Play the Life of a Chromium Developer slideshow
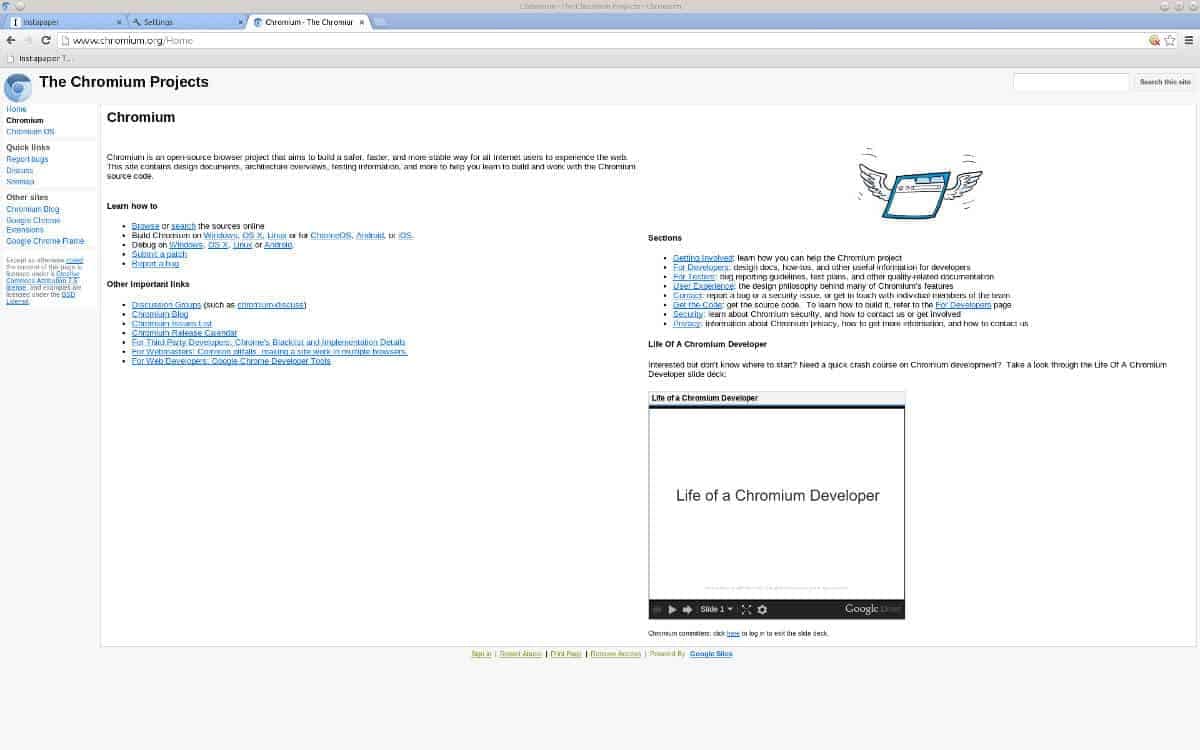 click(672, 609)
